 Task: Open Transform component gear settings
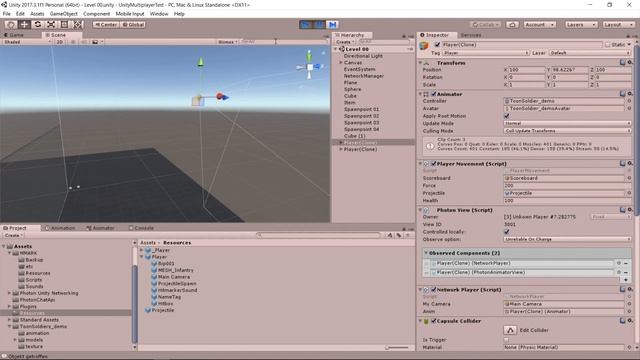[x=630, y=62]
